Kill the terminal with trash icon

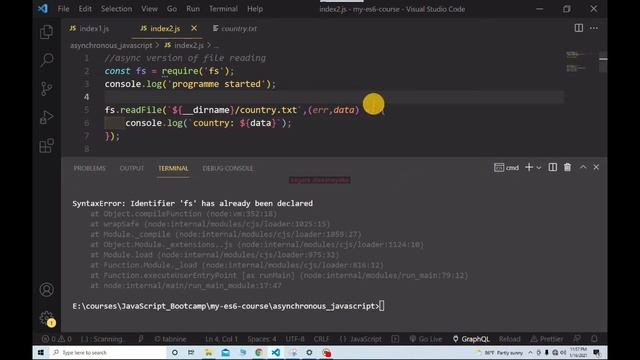tap(567, 167)
